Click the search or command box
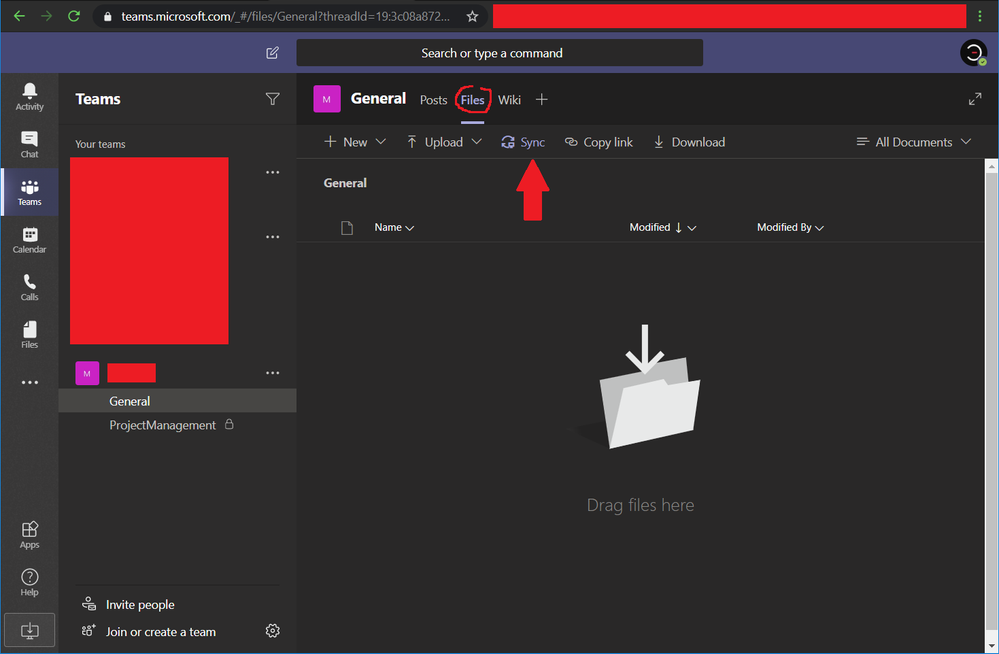Viewport: 999px width, 654px height. [x=500, y=53]
